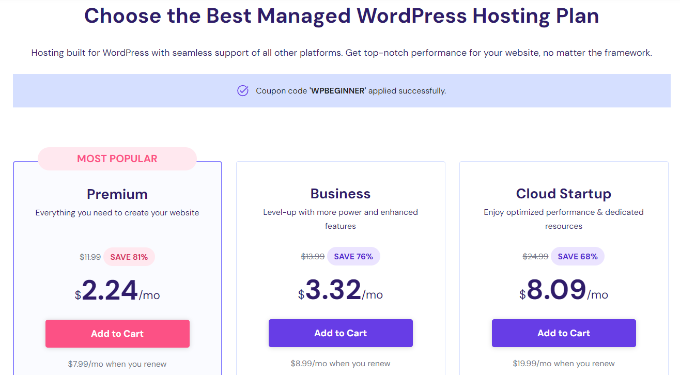Click 'Everything you need to create your website'
The height and width of the screenshot is (375, 680).
(117, 213)
